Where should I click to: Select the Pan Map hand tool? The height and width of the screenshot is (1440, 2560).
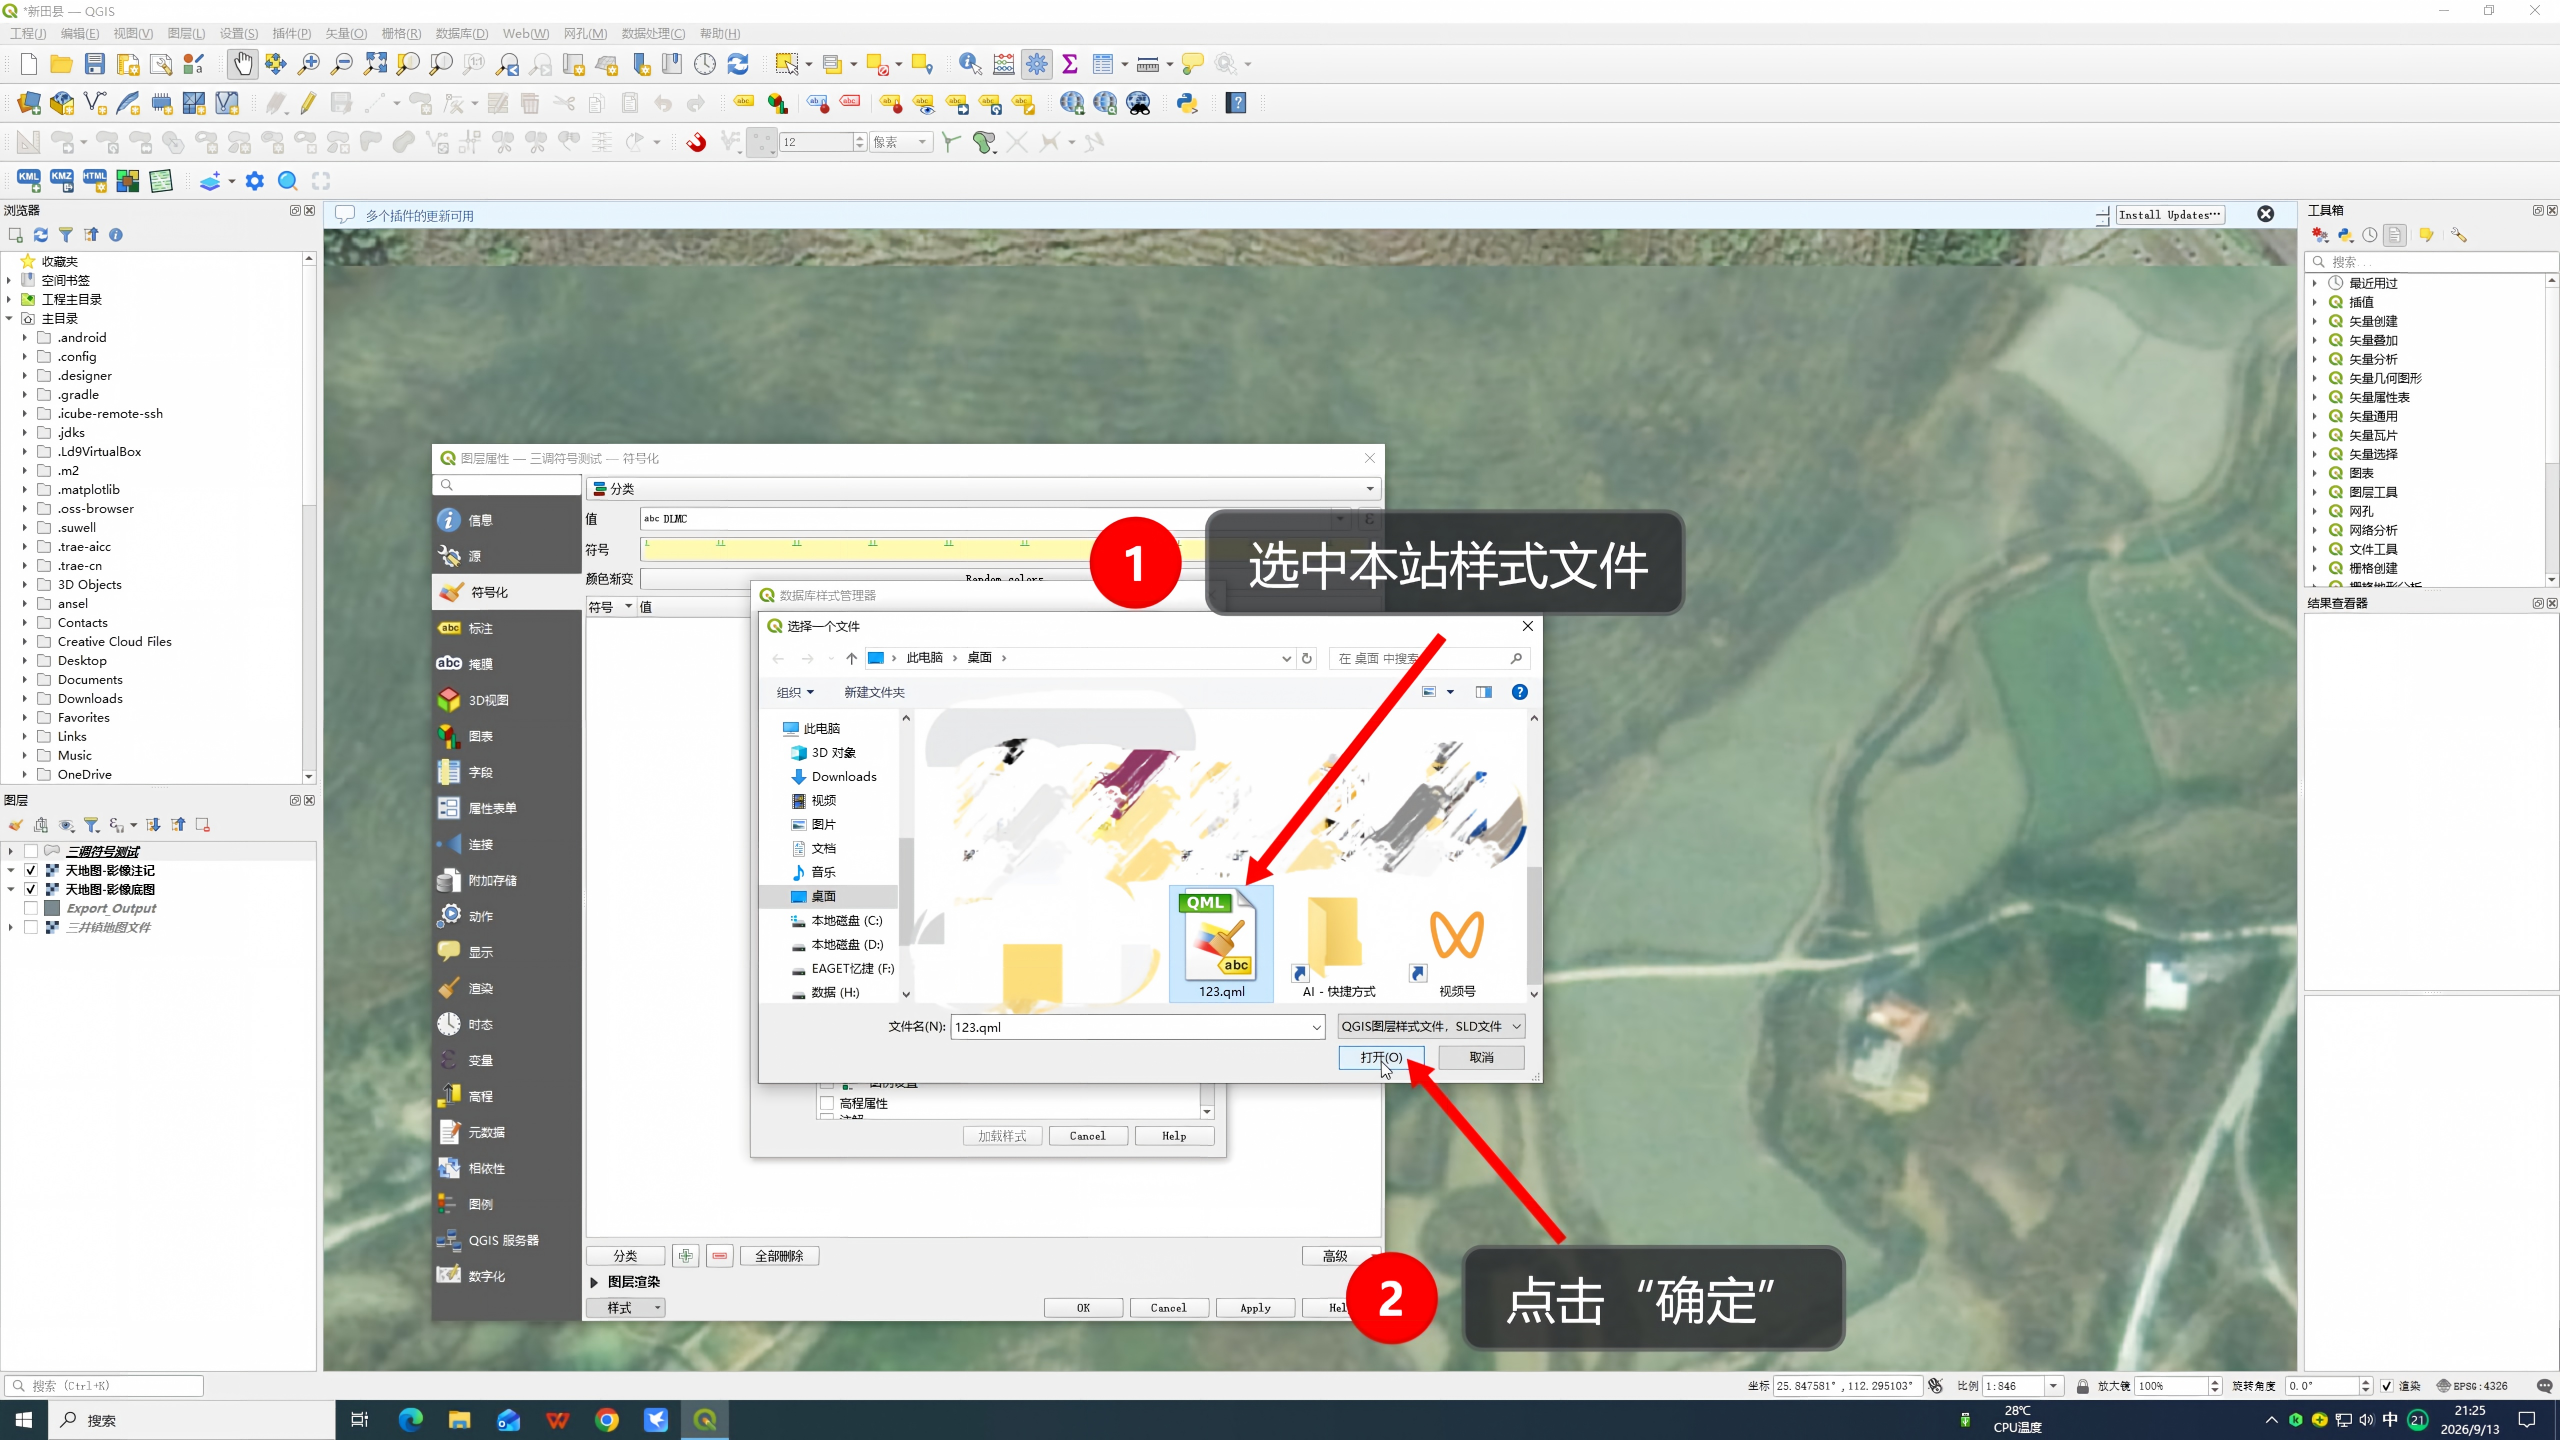[x=242, y=64]
